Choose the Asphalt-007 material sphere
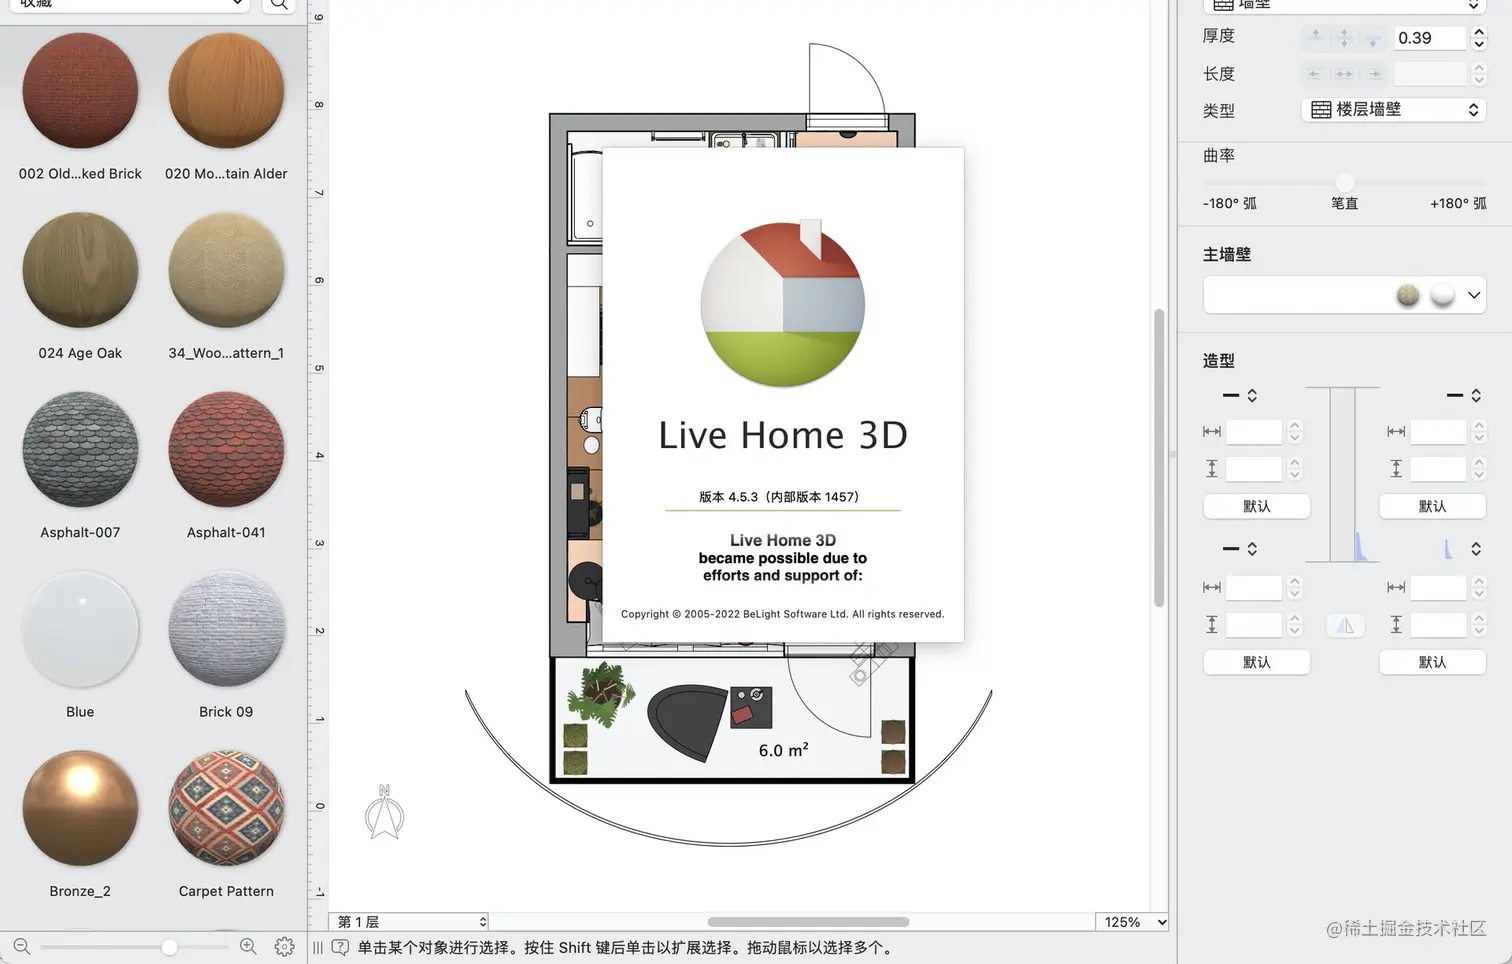1512x964 pixels. tap(80, 449)
